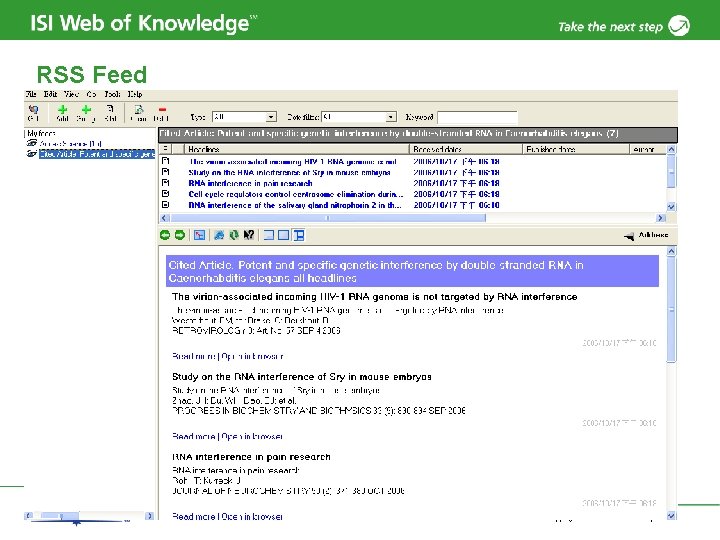Click the What's This help pointer icon
Image resolution: width=720 pixels, height=540 pixels.
point(248,235)
